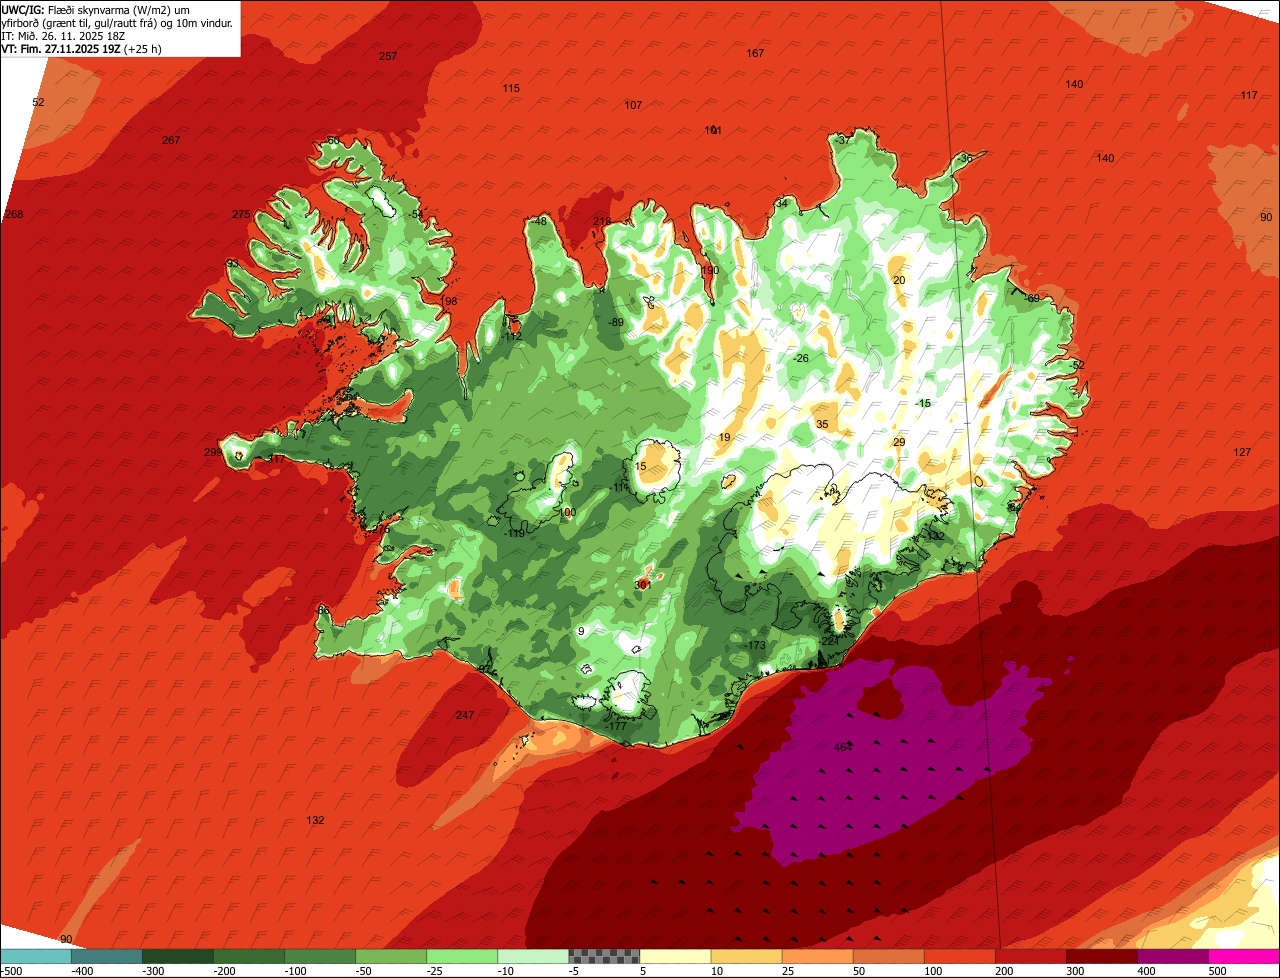Select the -112 value on the map
The height and width of the screenshot is (978, 1280).
click(x=511, y=337)
